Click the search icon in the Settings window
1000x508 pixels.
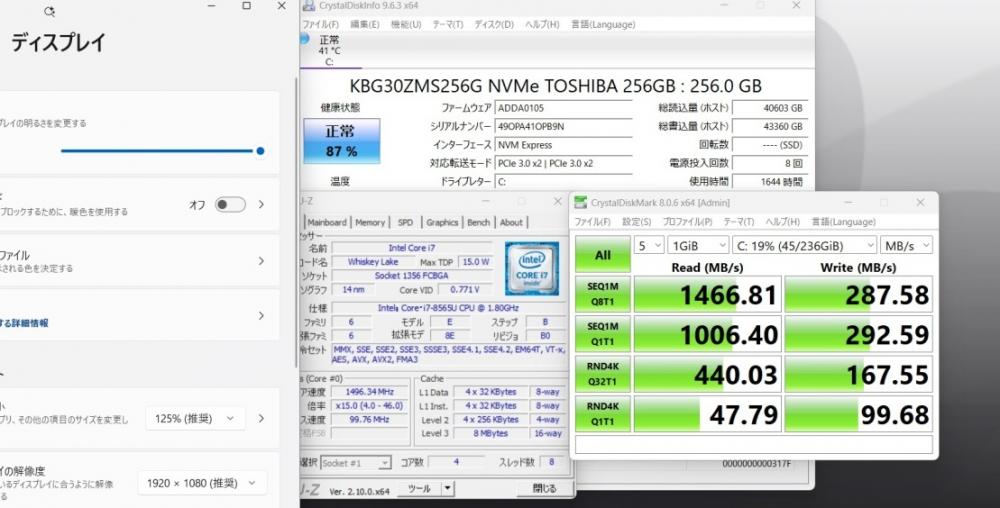click(50, 11)
